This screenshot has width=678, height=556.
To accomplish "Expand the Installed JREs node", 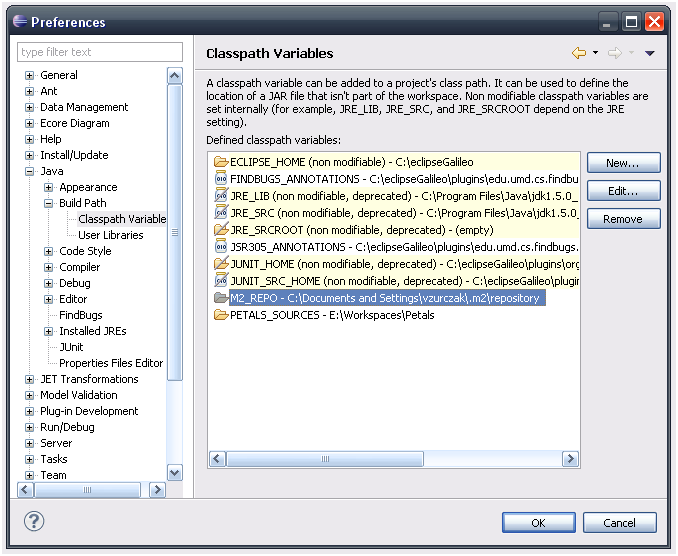I will [49, 331].
